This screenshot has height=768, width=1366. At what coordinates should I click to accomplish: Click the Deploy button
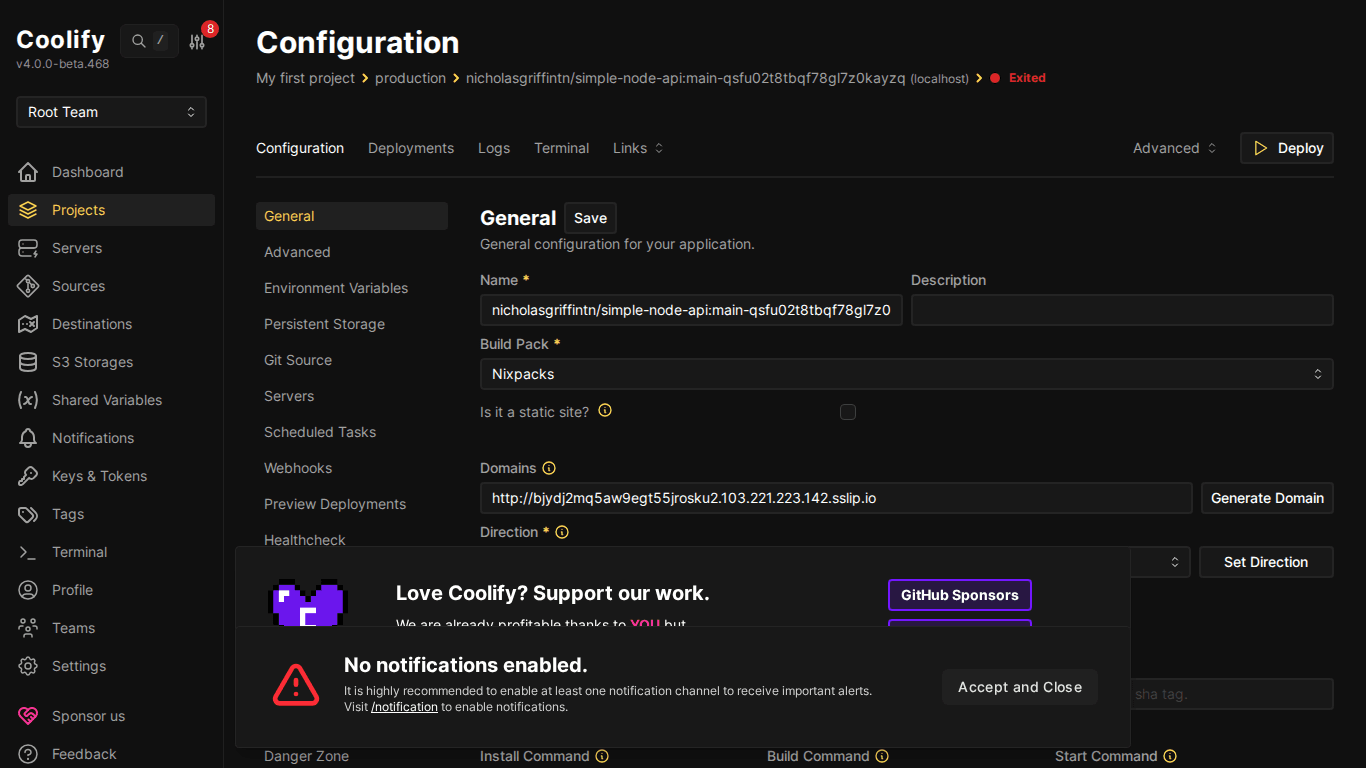1287,147
